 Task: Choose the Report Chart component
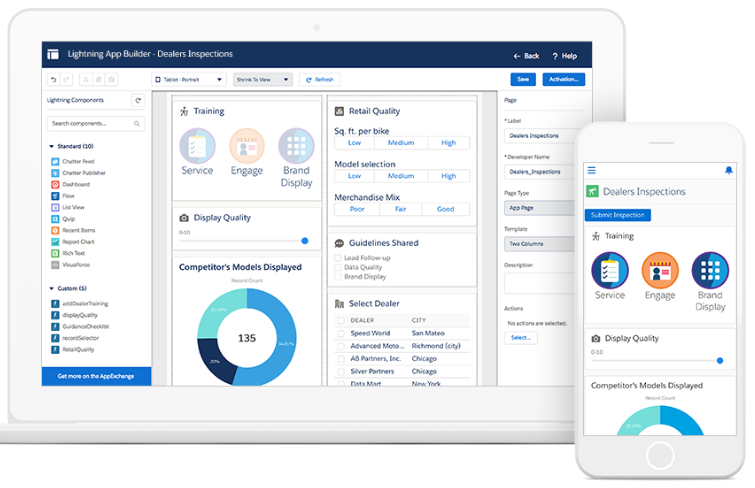(73, 242)
